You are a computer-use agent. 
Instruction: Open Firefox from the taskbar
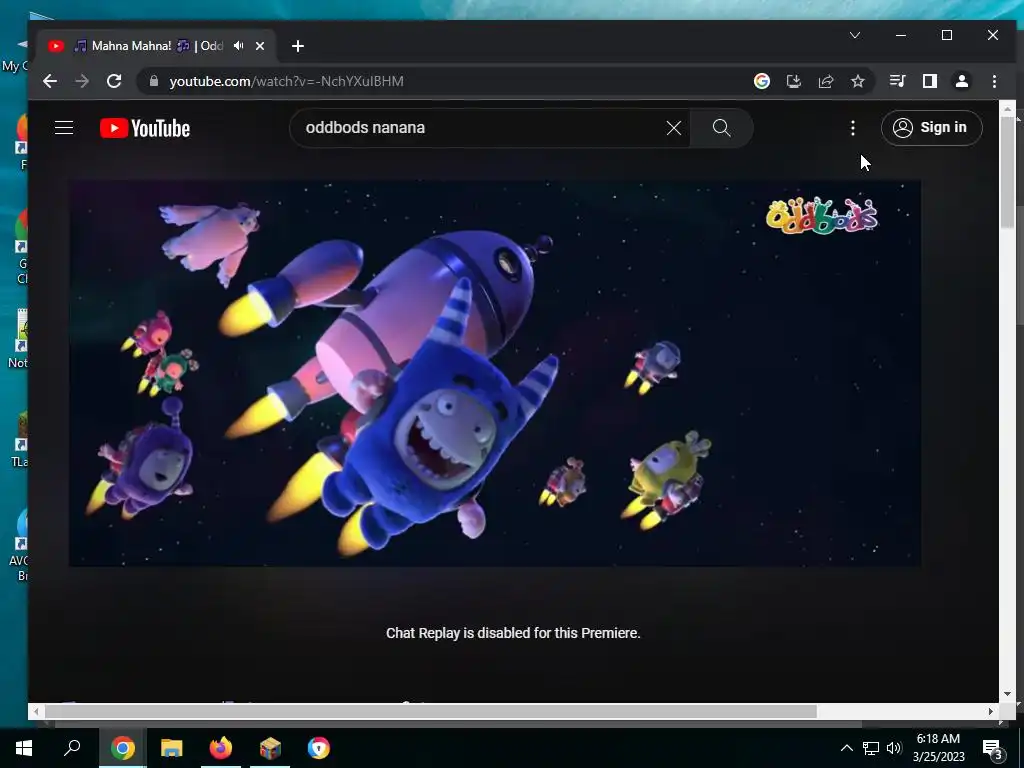pos(221,748)
